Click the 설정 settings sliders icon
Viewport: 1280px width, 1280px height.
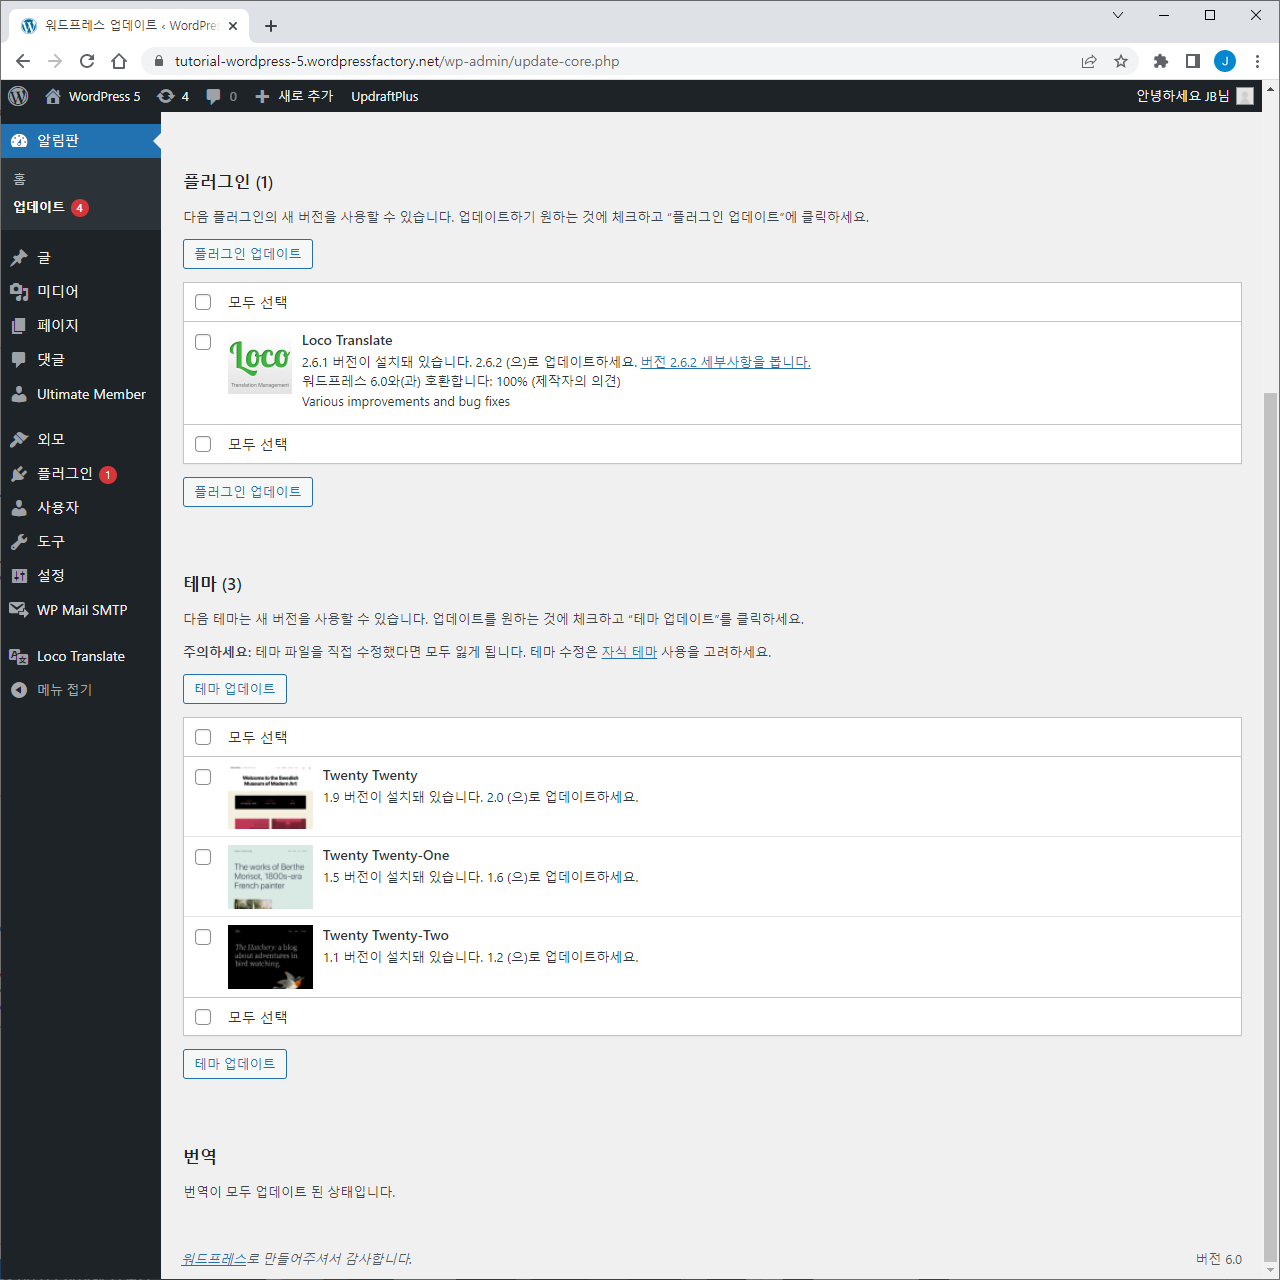click(19, 576)
